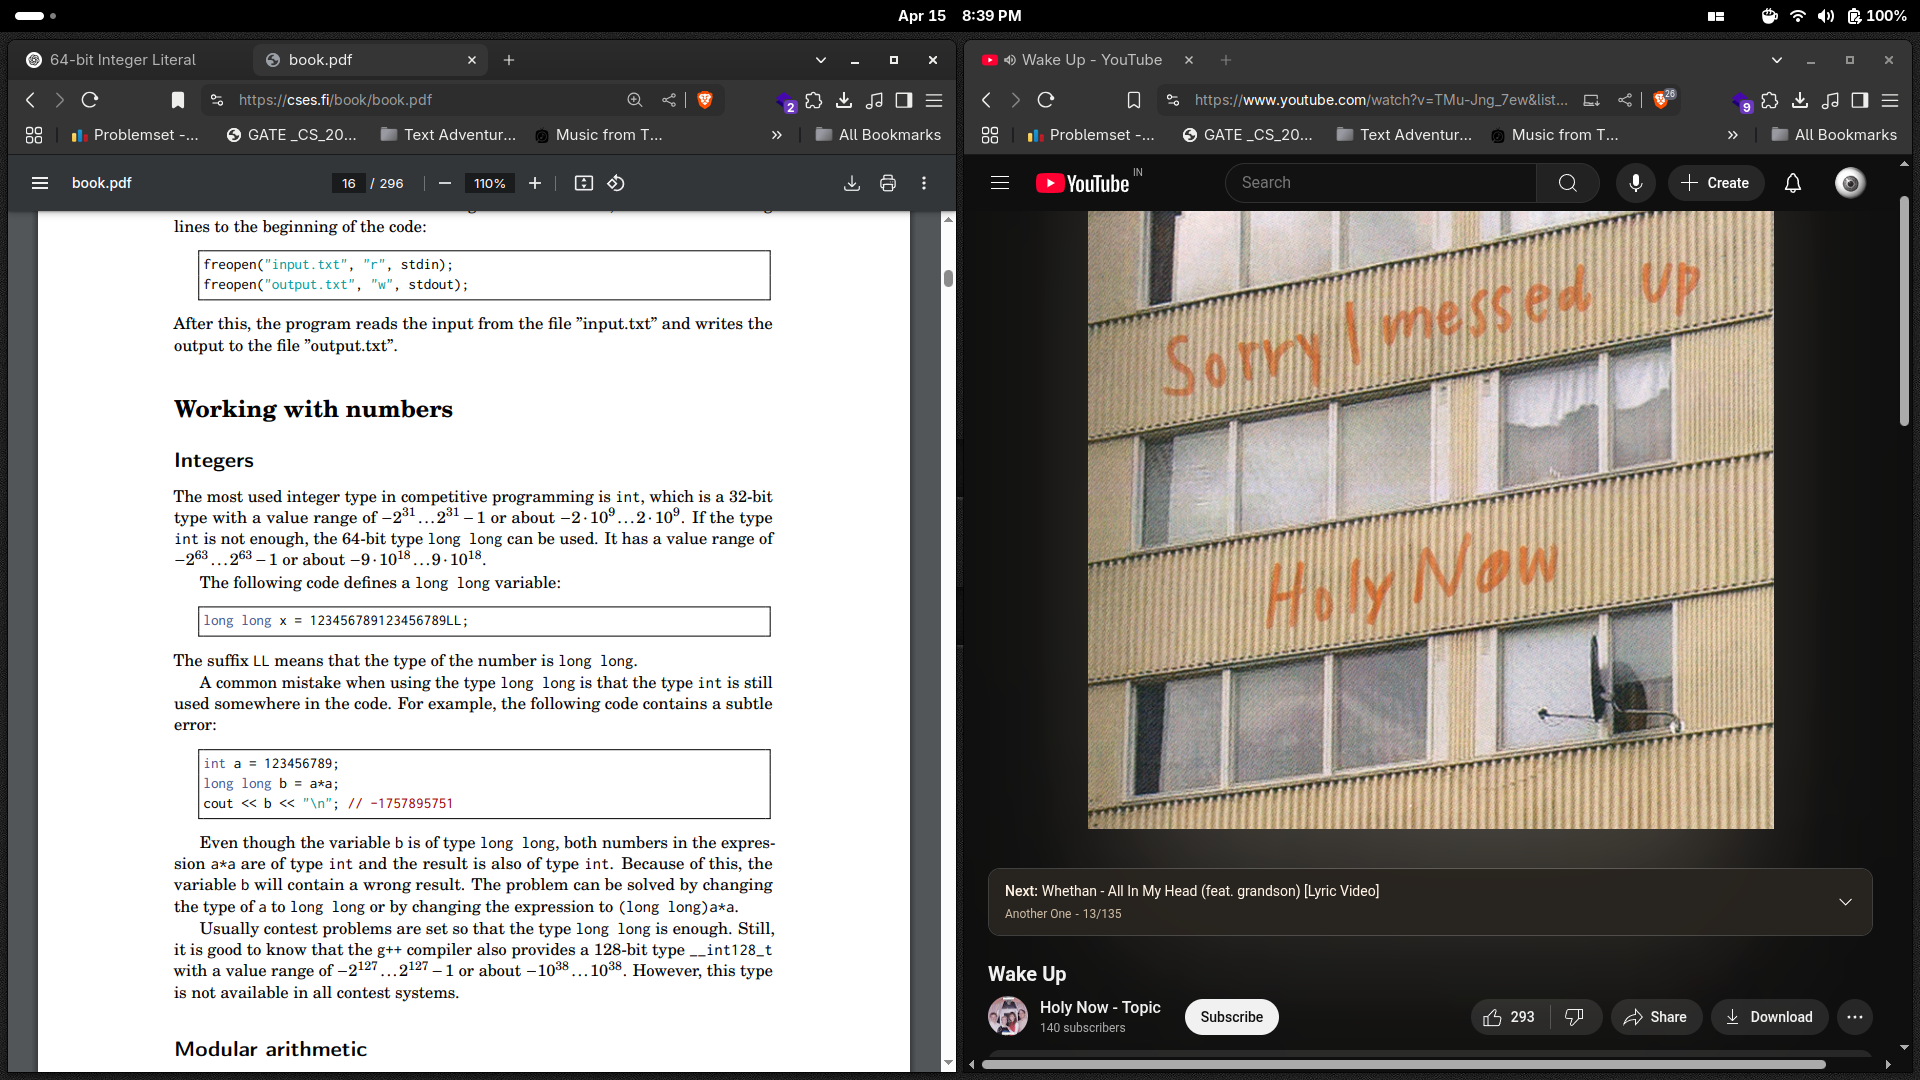Expand the Next playlist panel chevron
The image size is (1920, 1080).
point(1845,902)
